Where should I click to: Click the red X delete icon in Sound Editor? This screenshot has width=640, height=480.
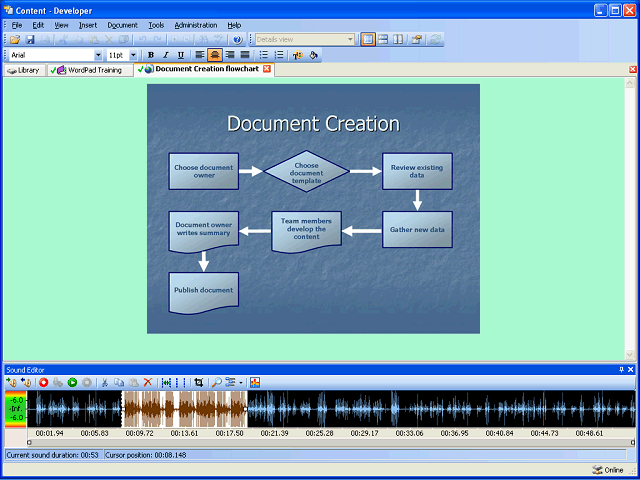point(148,382)
